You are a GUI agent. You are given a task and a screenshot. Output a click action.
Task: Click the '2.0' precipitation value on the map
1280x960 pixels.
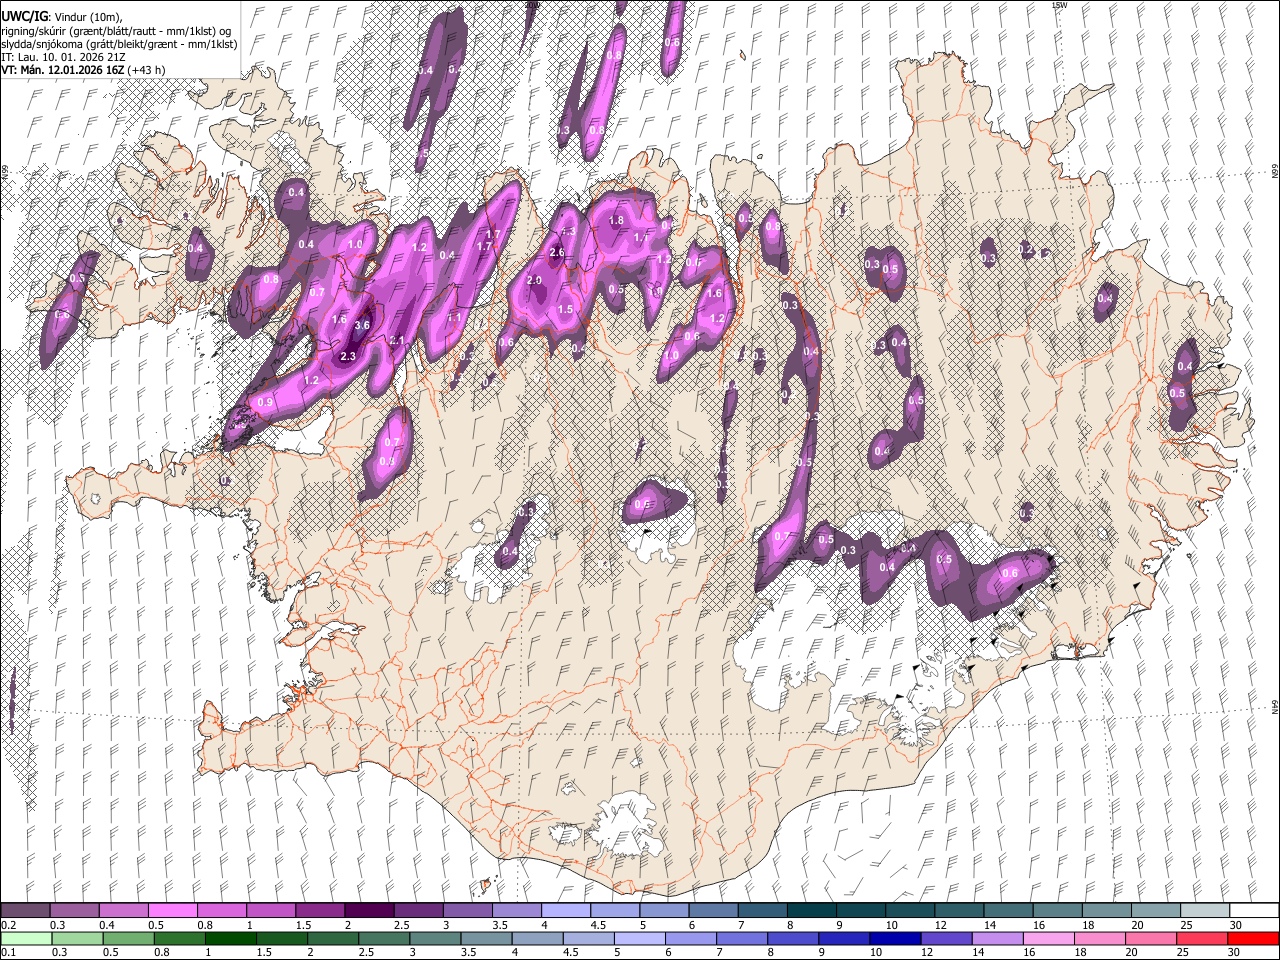534,281
